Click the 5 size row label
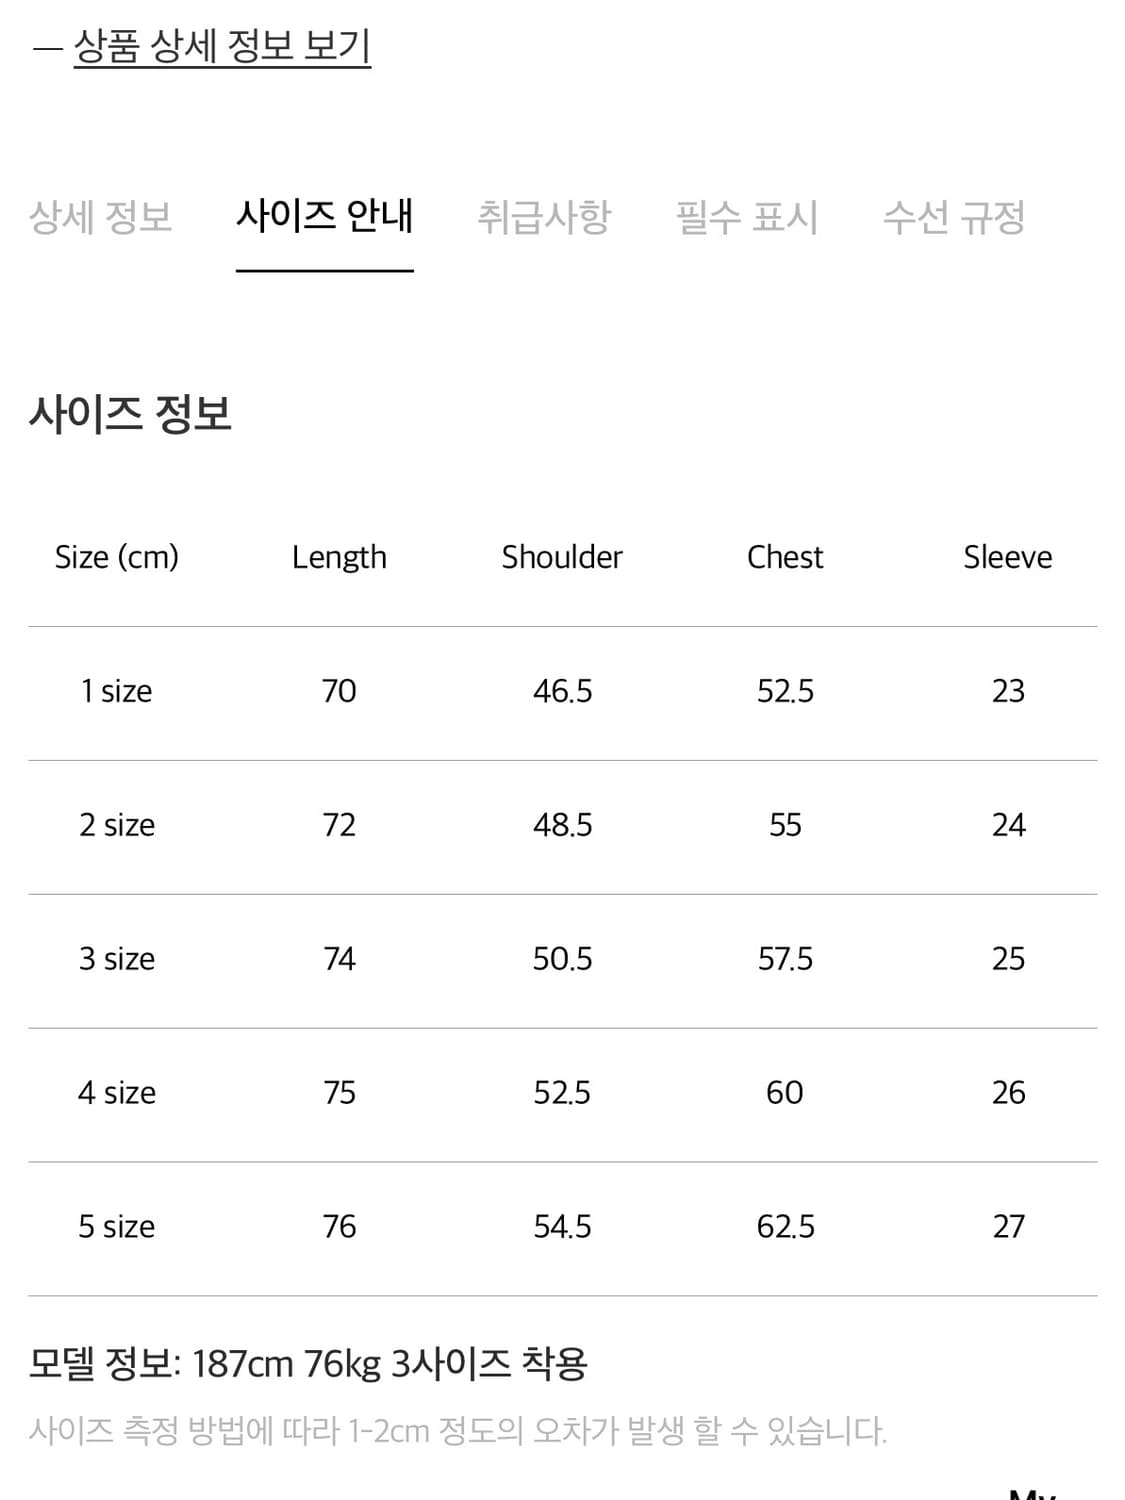1125x1500 pixels. click(118, 1226)
